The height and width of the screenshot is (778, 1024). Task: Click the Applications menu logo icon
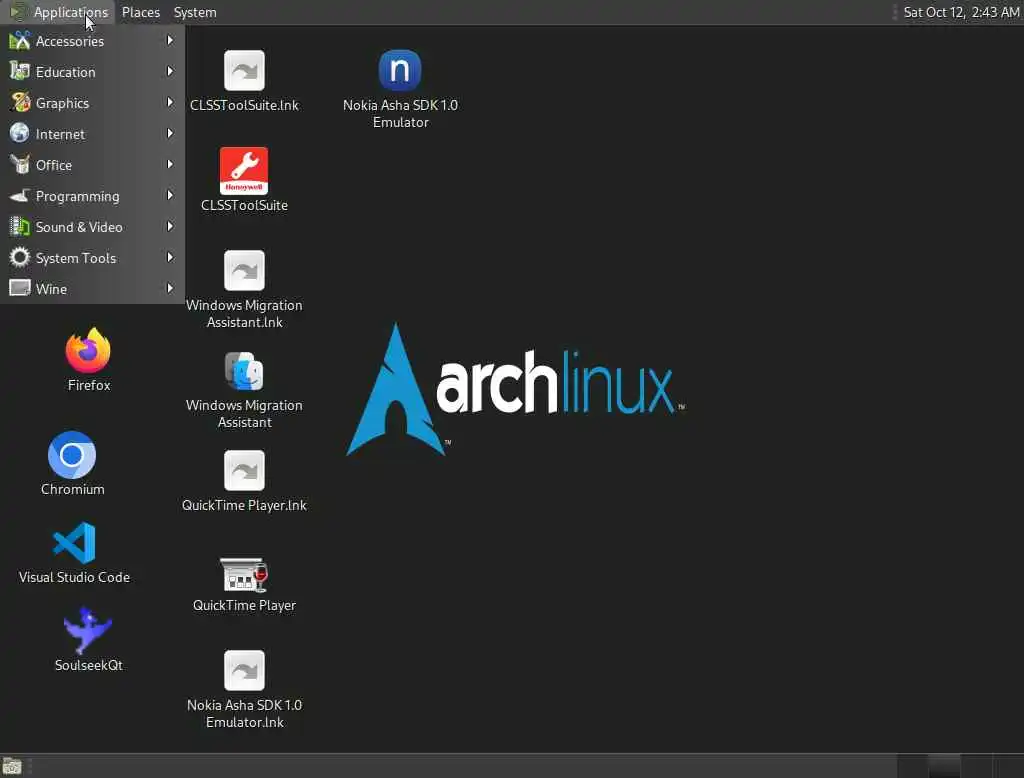[x=18, y=12]
